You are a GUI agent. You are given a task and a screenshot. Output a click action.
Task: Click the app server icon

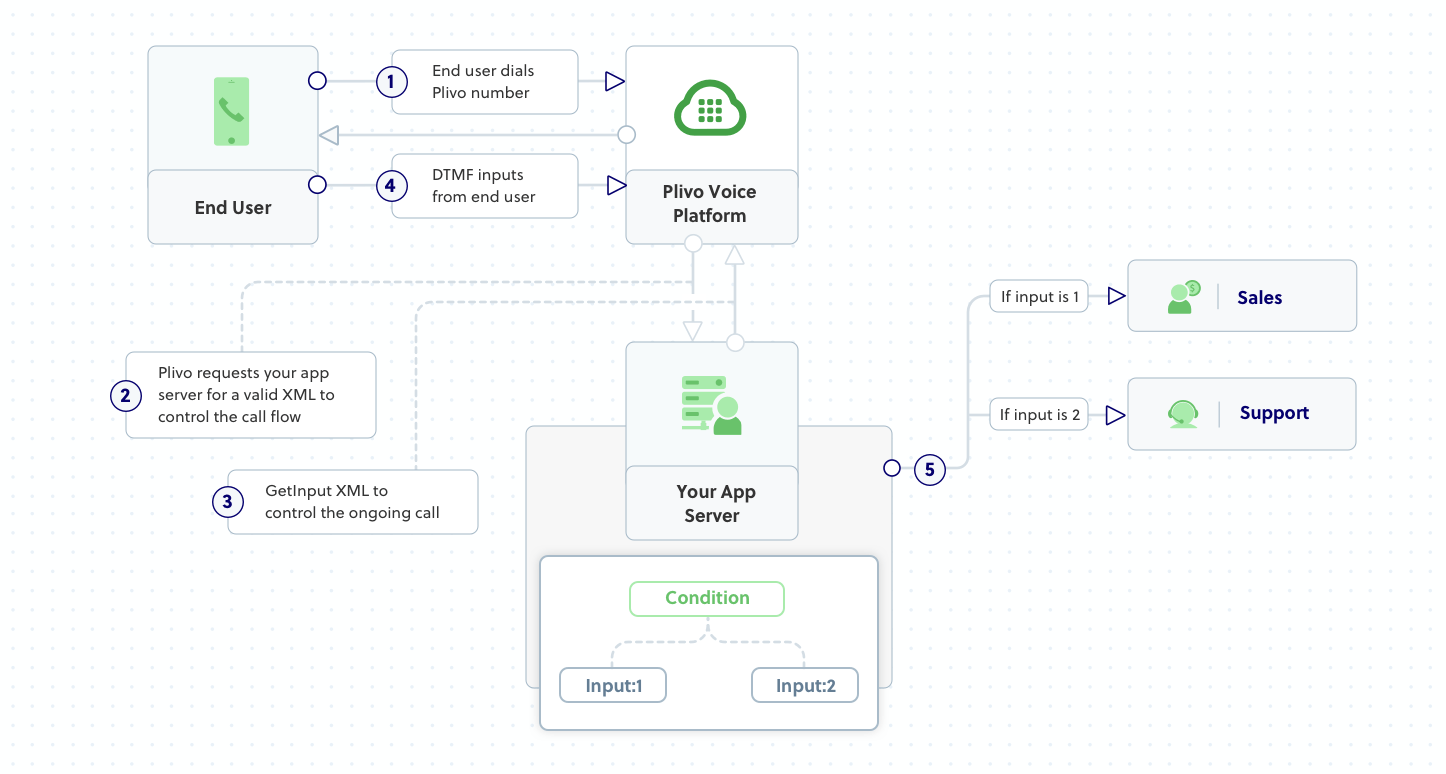click(711, 405)
